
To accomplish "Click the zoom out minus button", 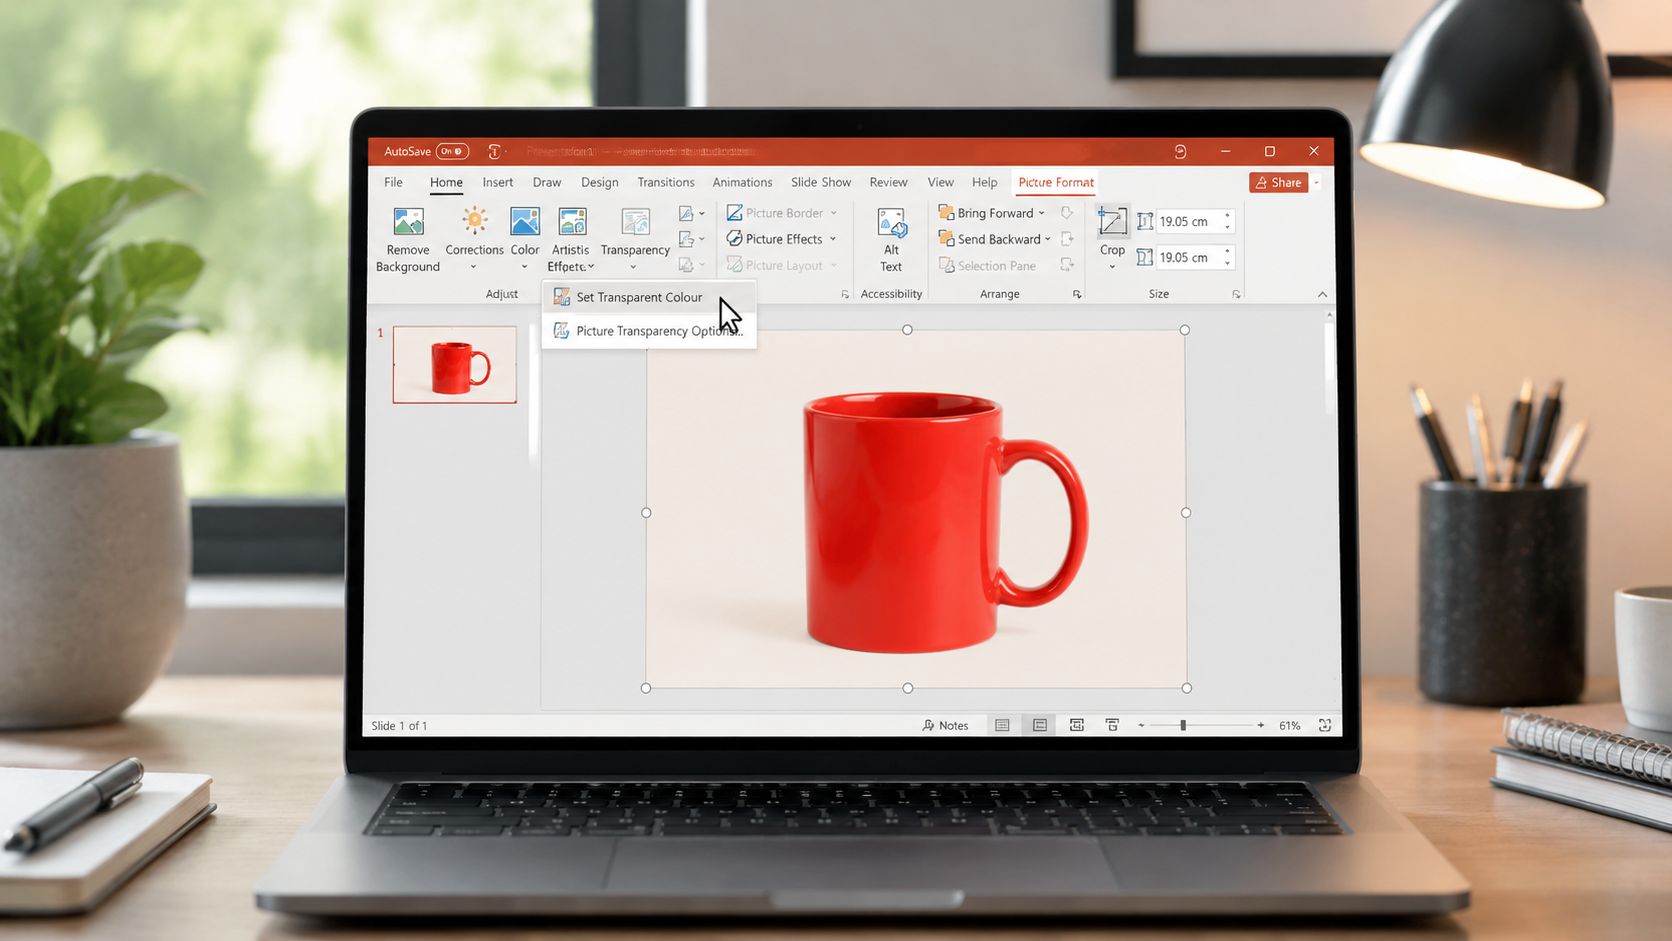I will click(x=1141, y=725).
